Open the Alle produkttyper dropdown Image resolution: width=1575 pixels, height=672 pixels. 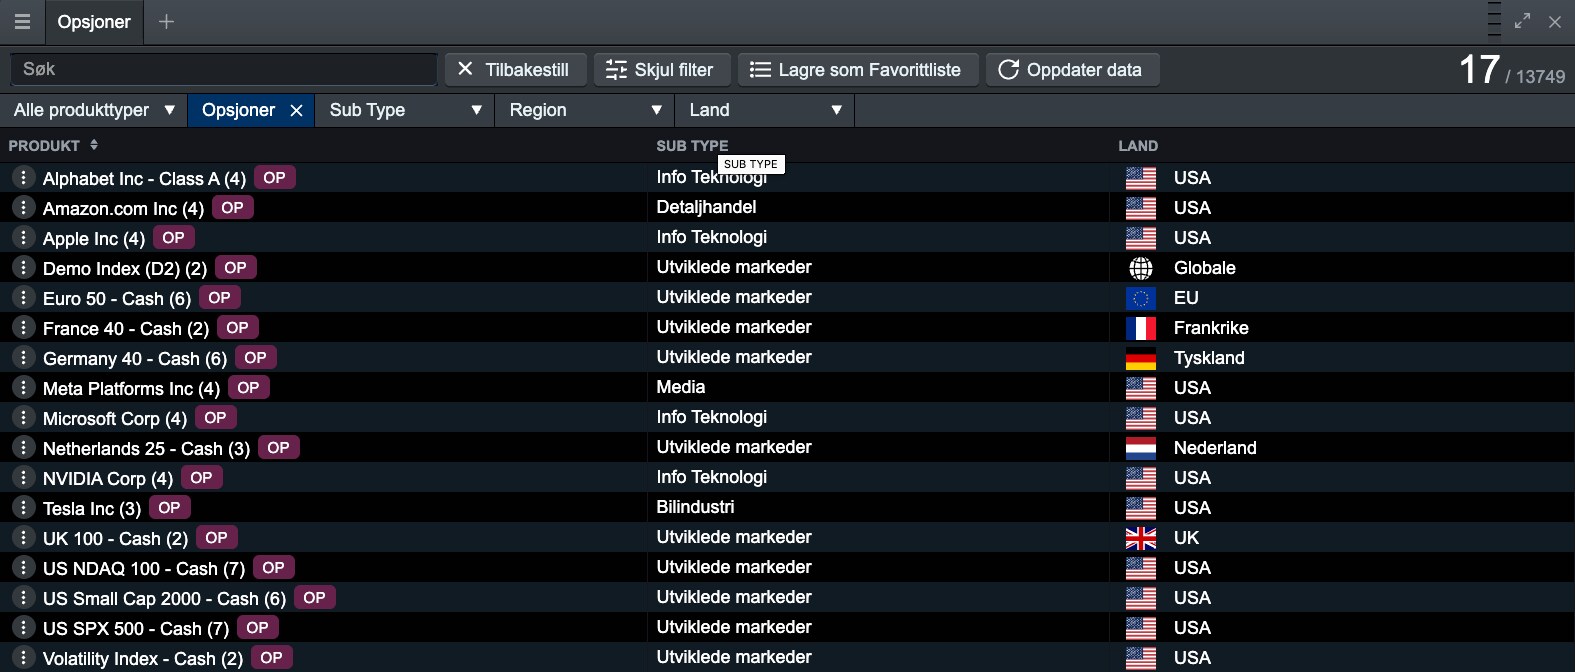point(94,110)
